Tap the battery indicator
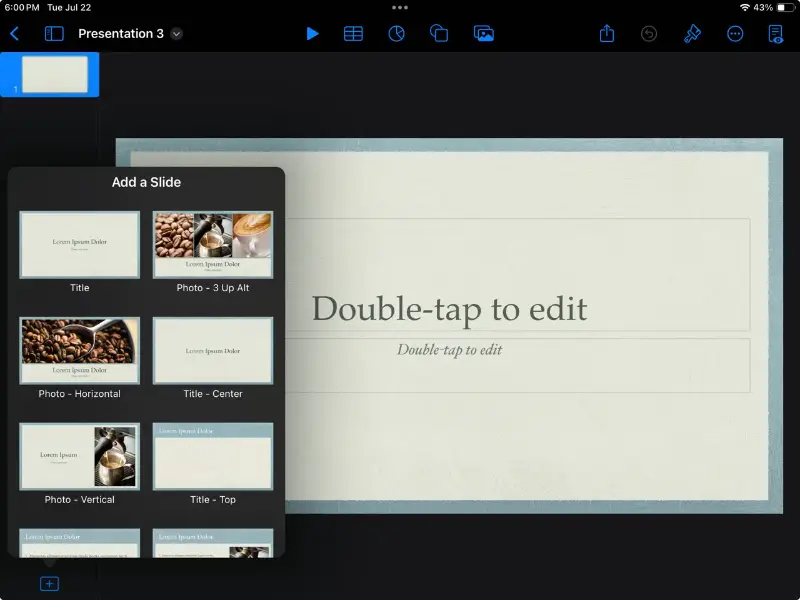The height and width of the screenshot is (600, 800). click(785, 8)
